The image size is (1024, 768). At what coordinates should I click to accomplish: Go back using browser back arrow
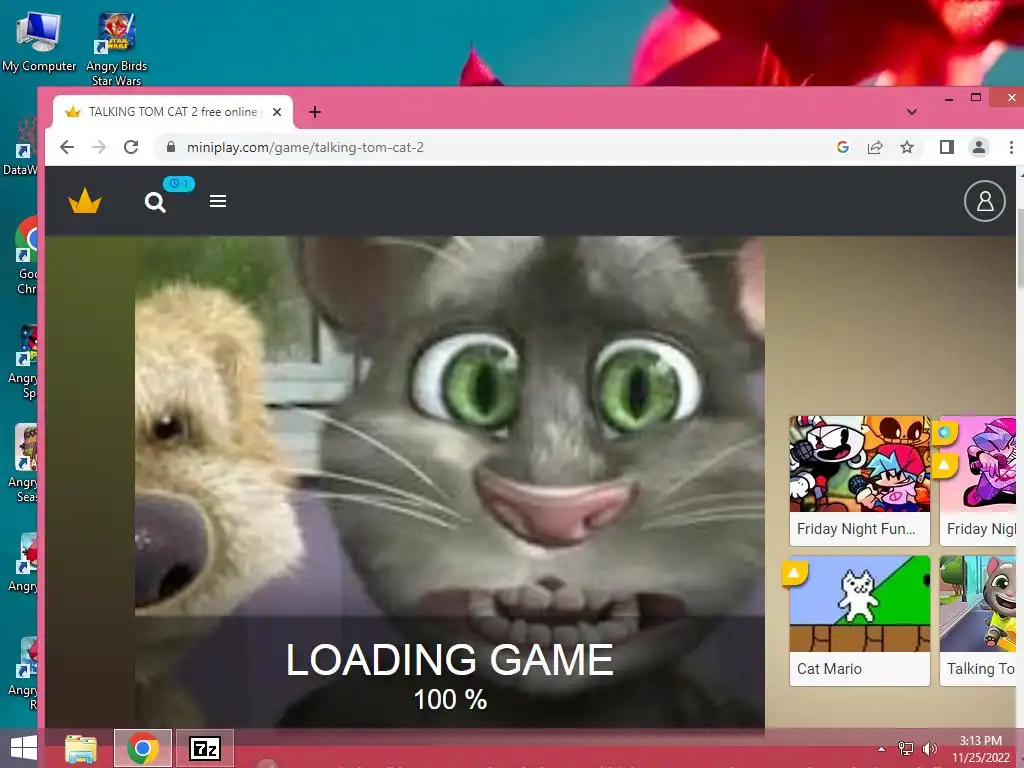click(x=67, y=147)
